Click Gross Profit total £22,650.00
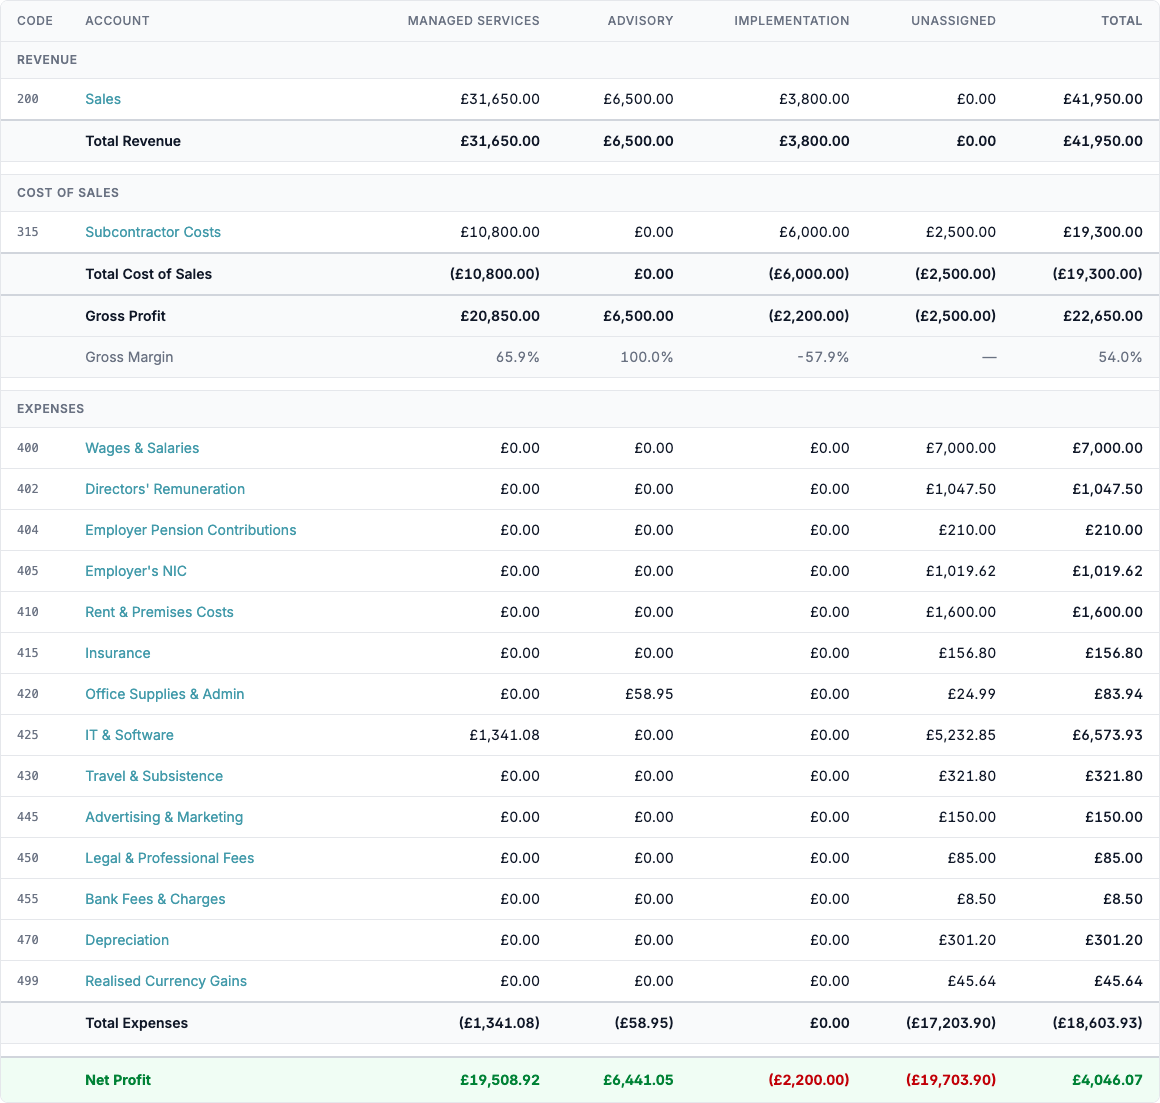Image resolution: width=1160 pixels, height=1103 pixels. [x=1102, y=316]
